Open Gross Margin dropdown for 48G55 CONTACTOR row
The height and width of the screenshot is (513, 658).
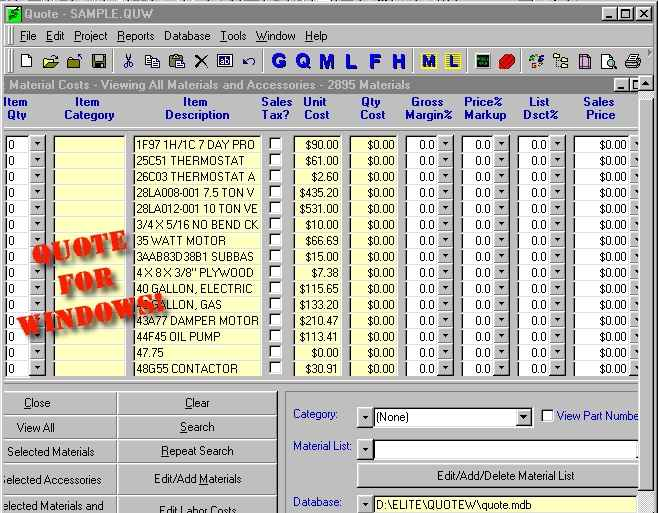445,369
